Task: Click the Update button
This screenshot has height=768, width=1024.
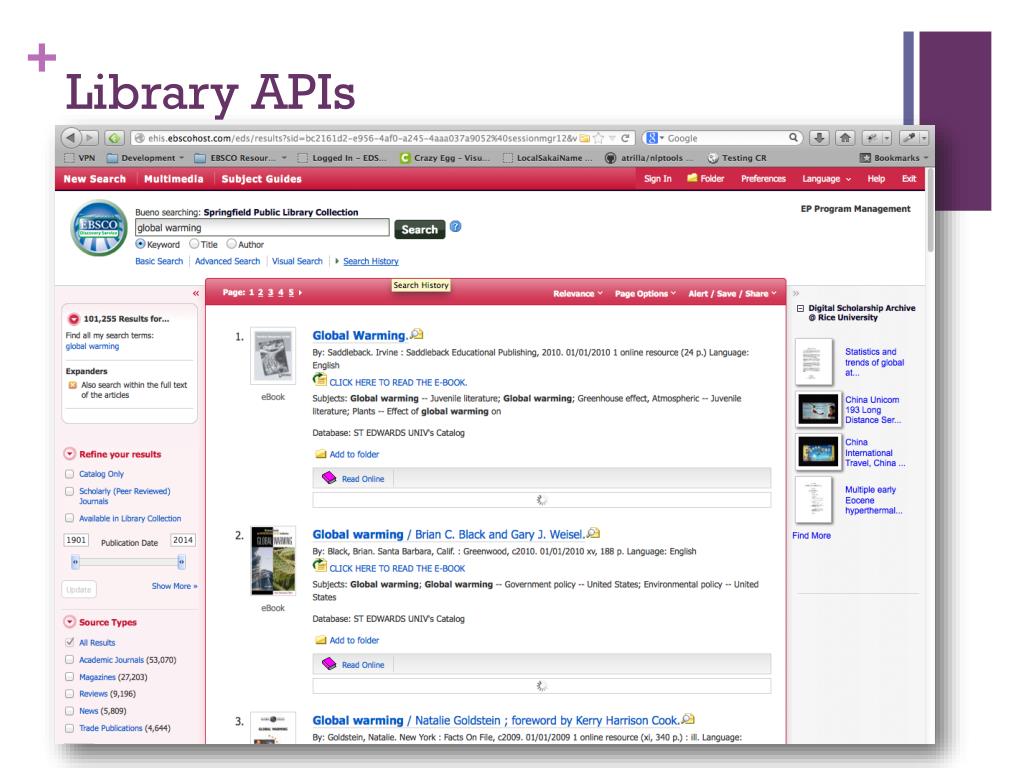Action: 79,589
